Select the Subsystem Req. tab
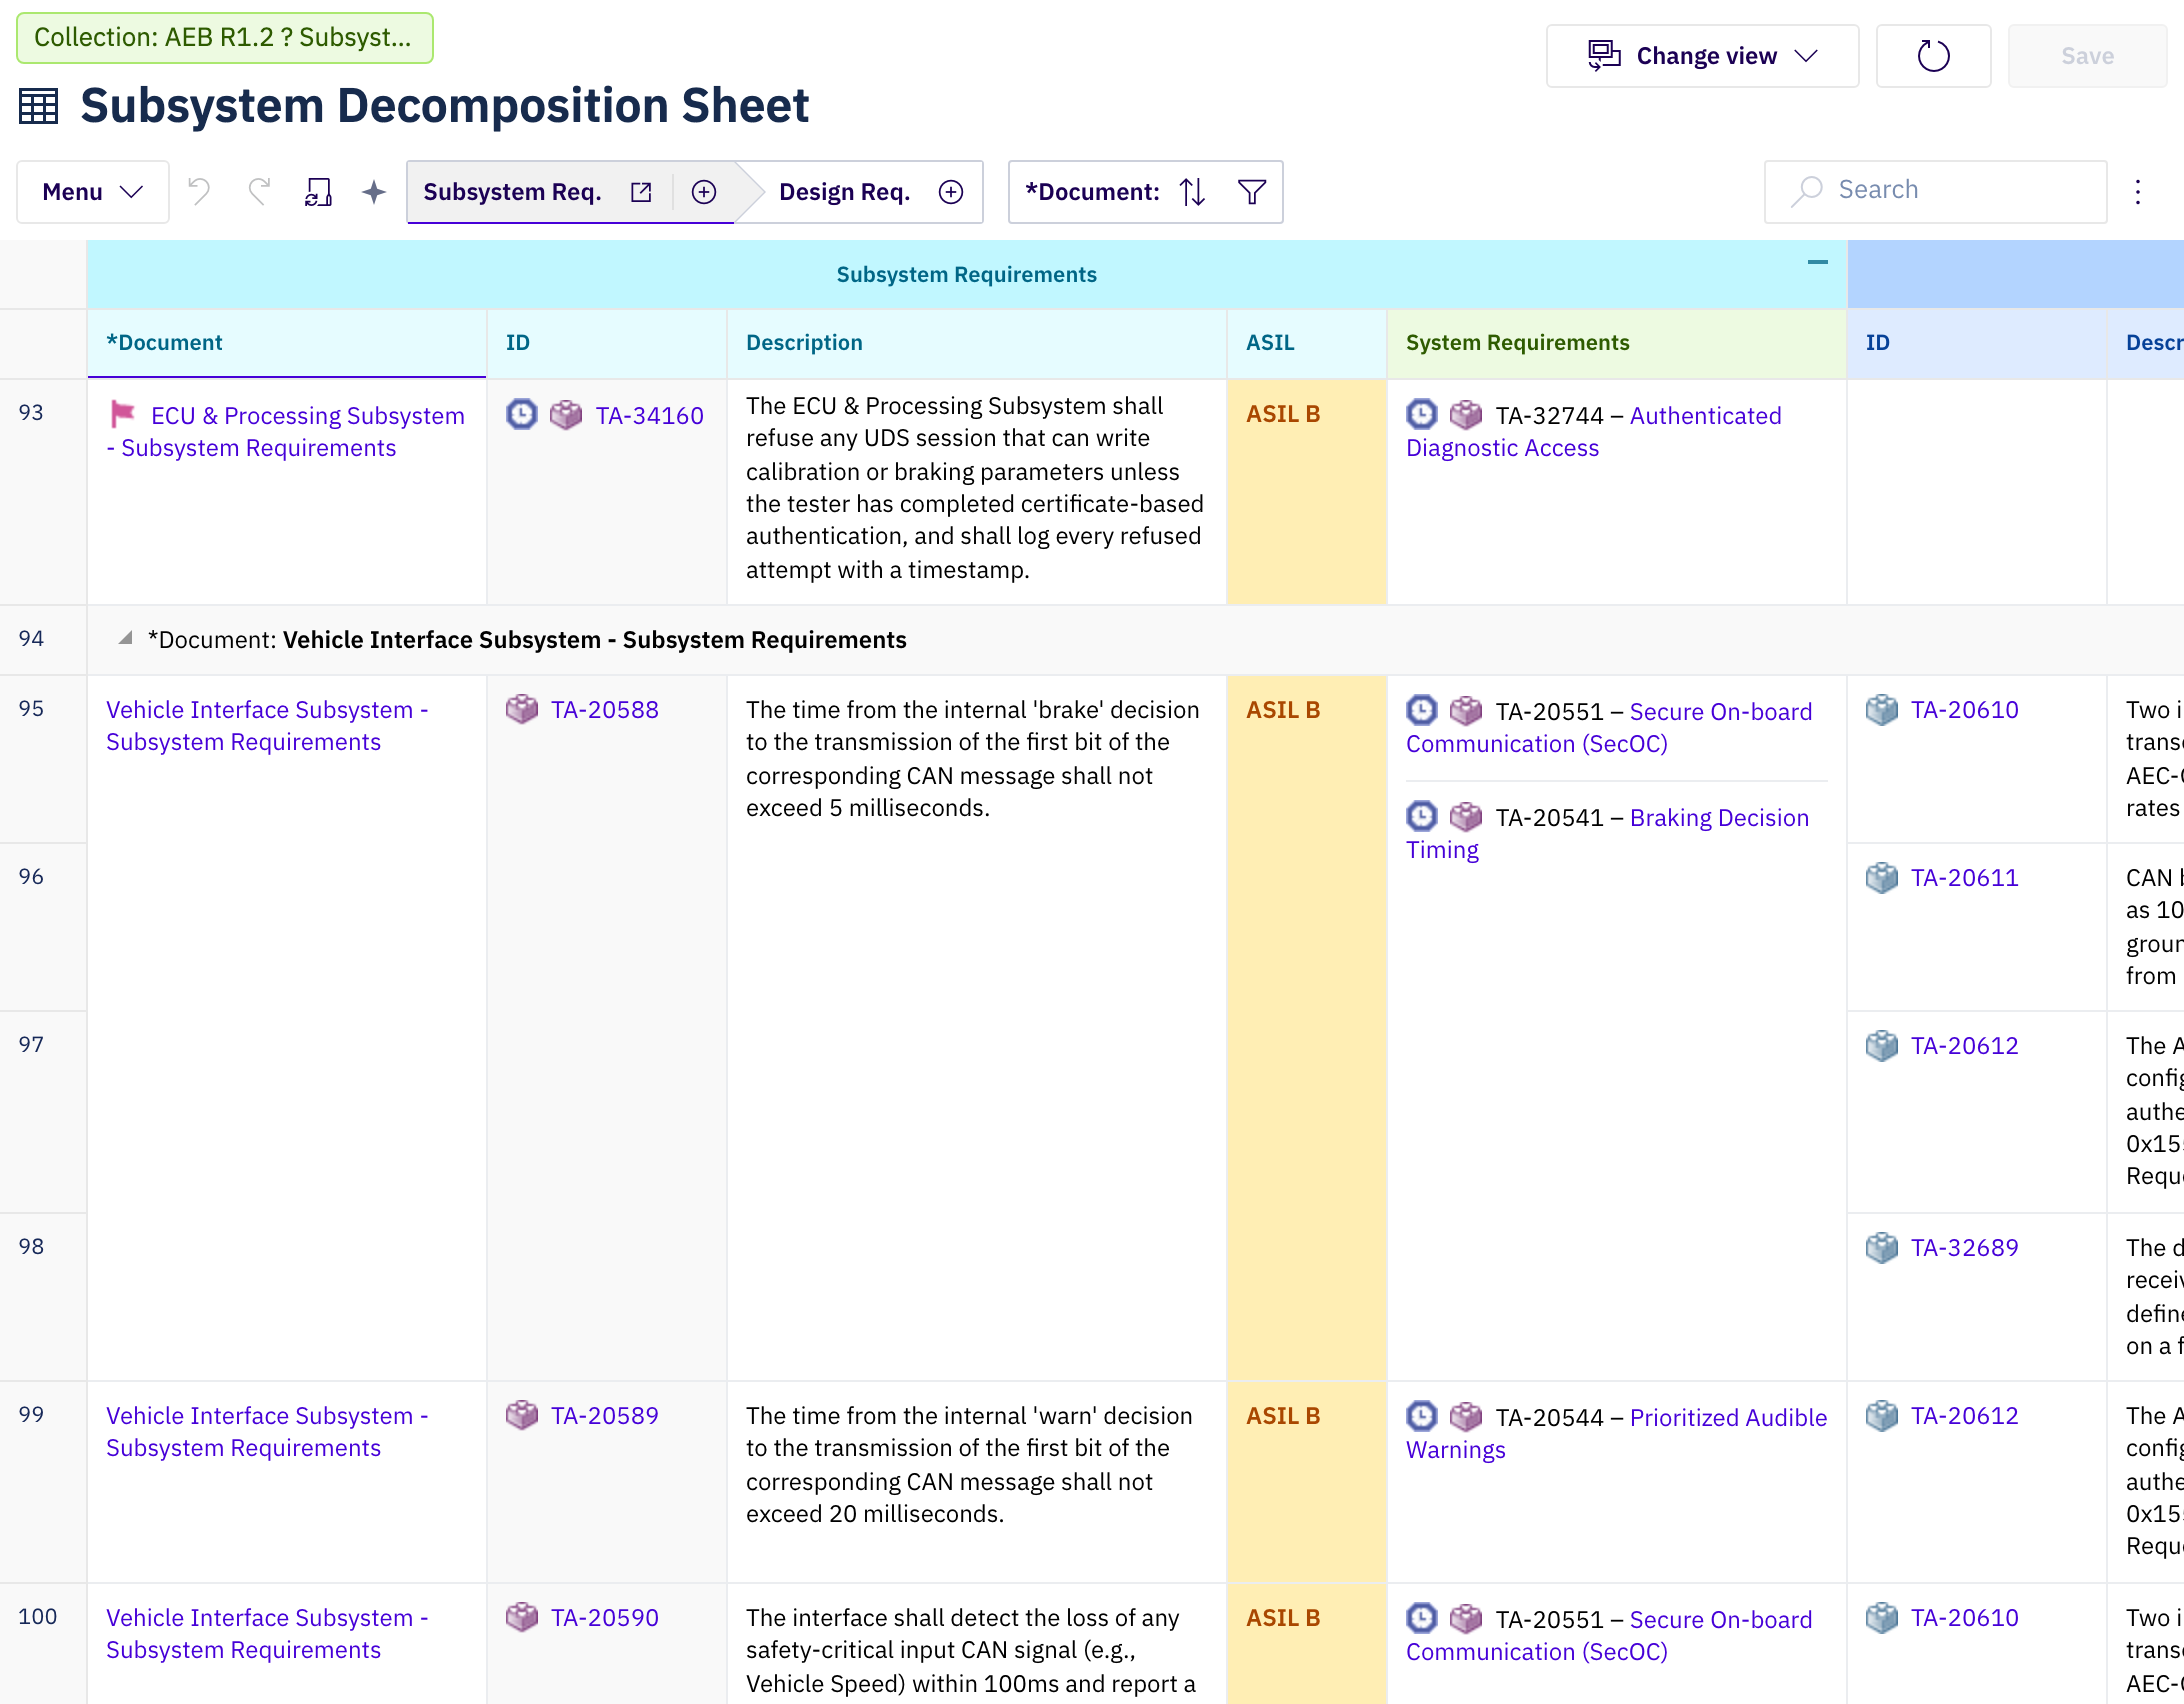This screenshot has height=1704, width=2184. point(512,192)
